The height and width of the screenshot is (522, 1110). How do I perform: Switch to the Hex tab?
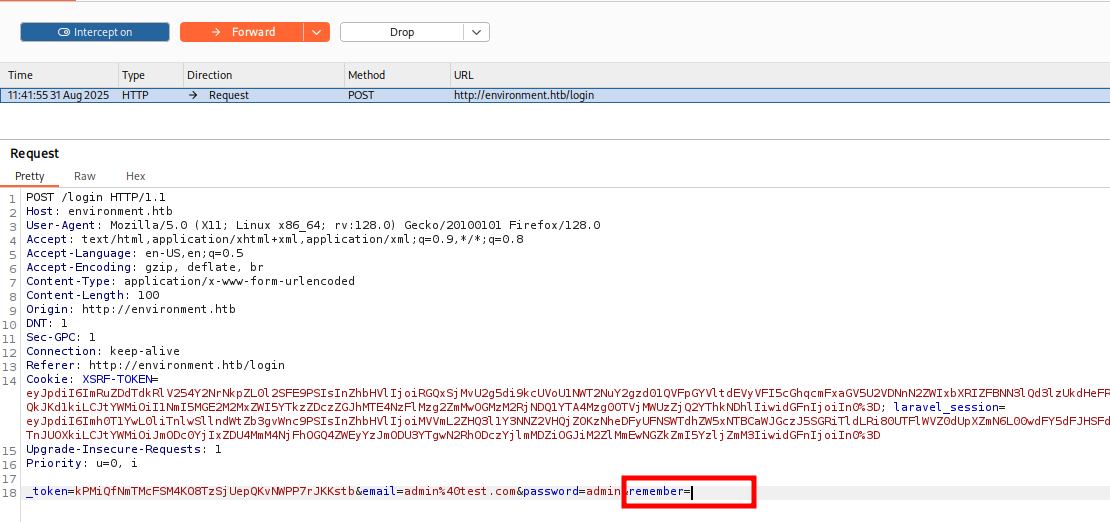tap(135, 176)
